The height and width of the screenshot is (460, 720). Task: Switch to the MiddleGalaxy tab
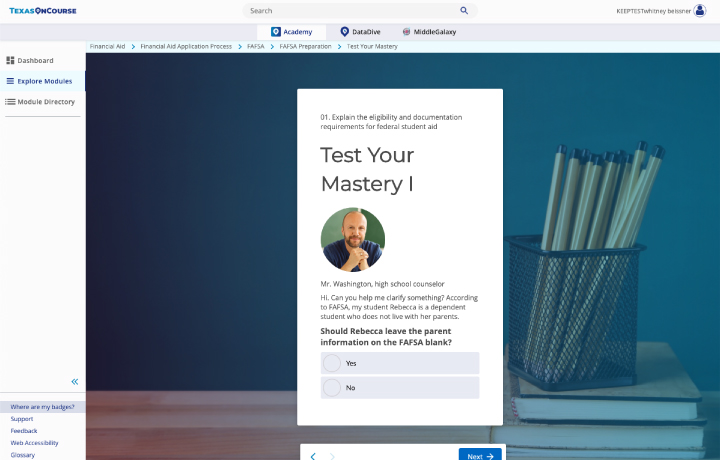click(x=429, y=32)
